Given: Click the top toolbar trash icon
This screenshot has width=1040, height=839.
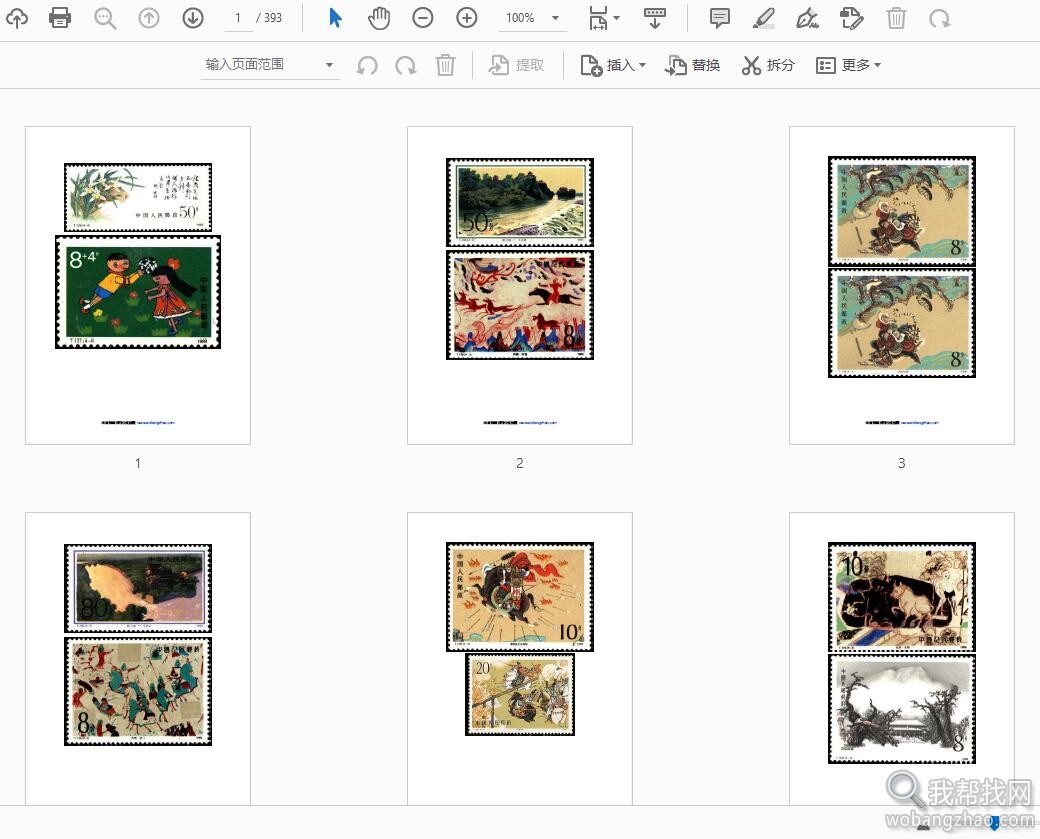Looking at the screenshot, I should [x=896, y=18].
